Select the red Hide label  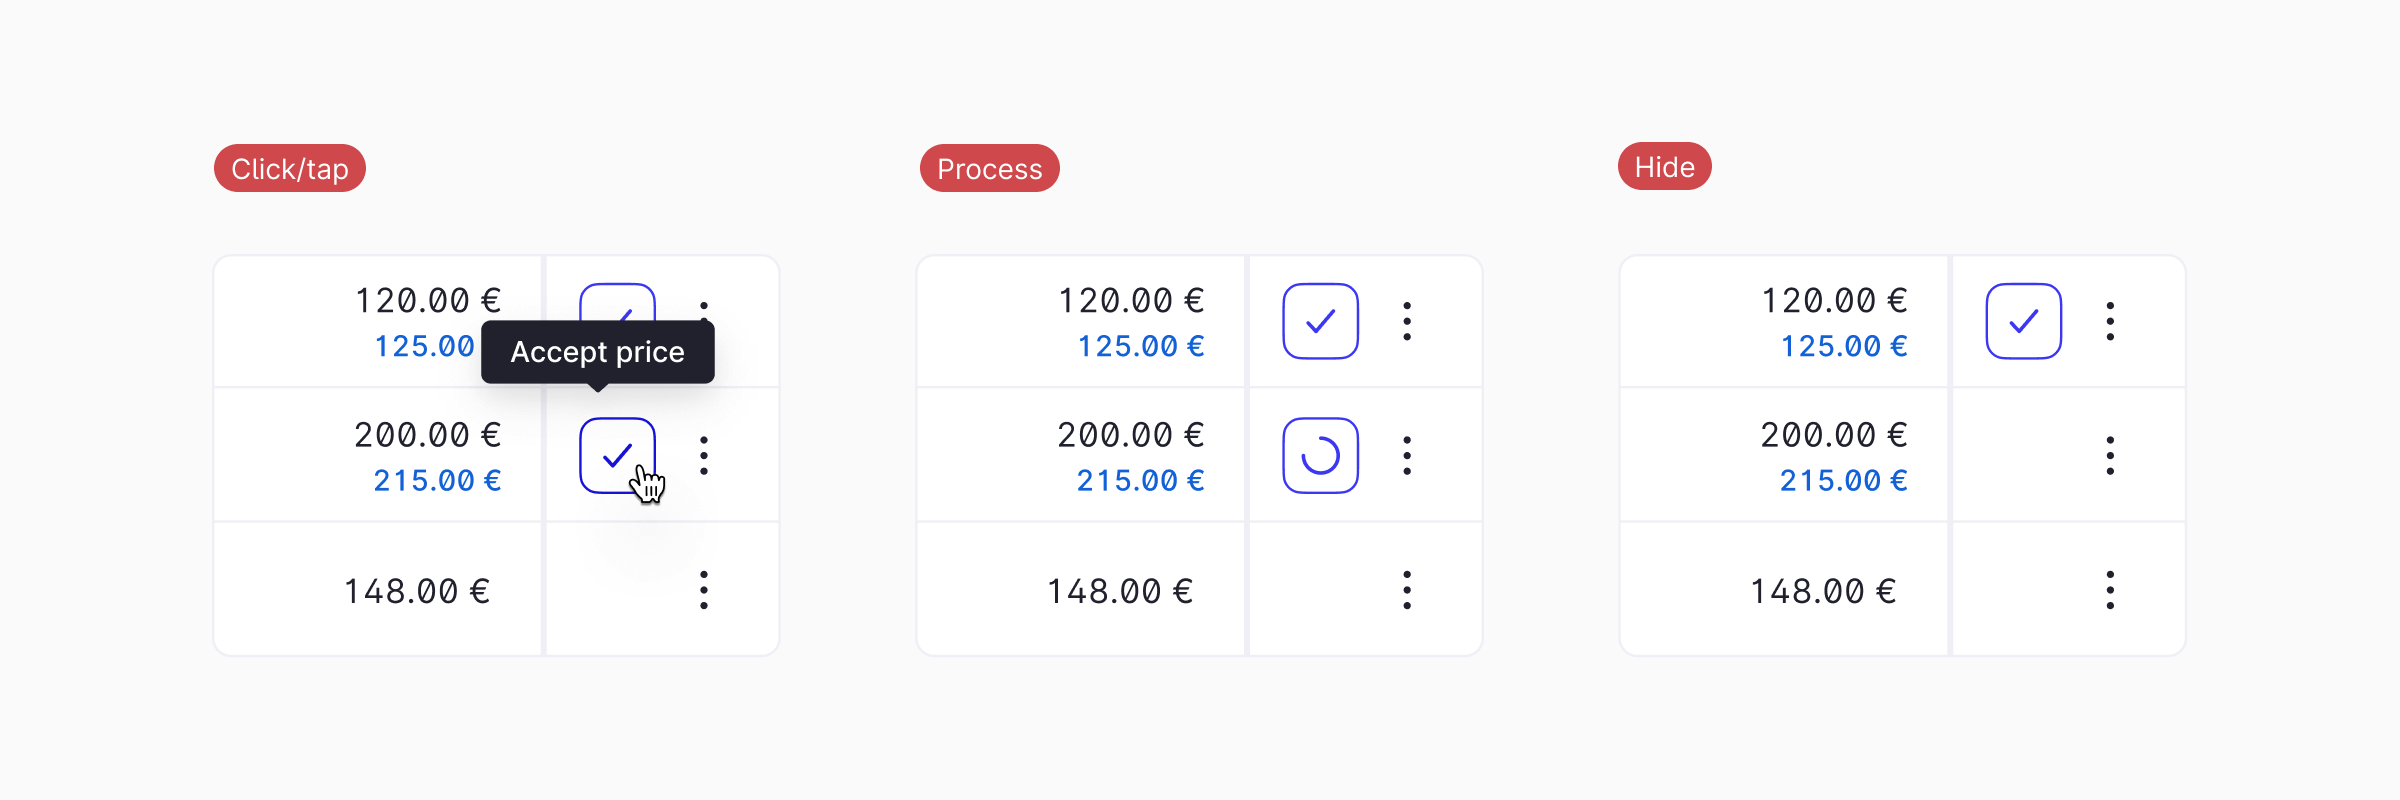[x=1664, y=166]
